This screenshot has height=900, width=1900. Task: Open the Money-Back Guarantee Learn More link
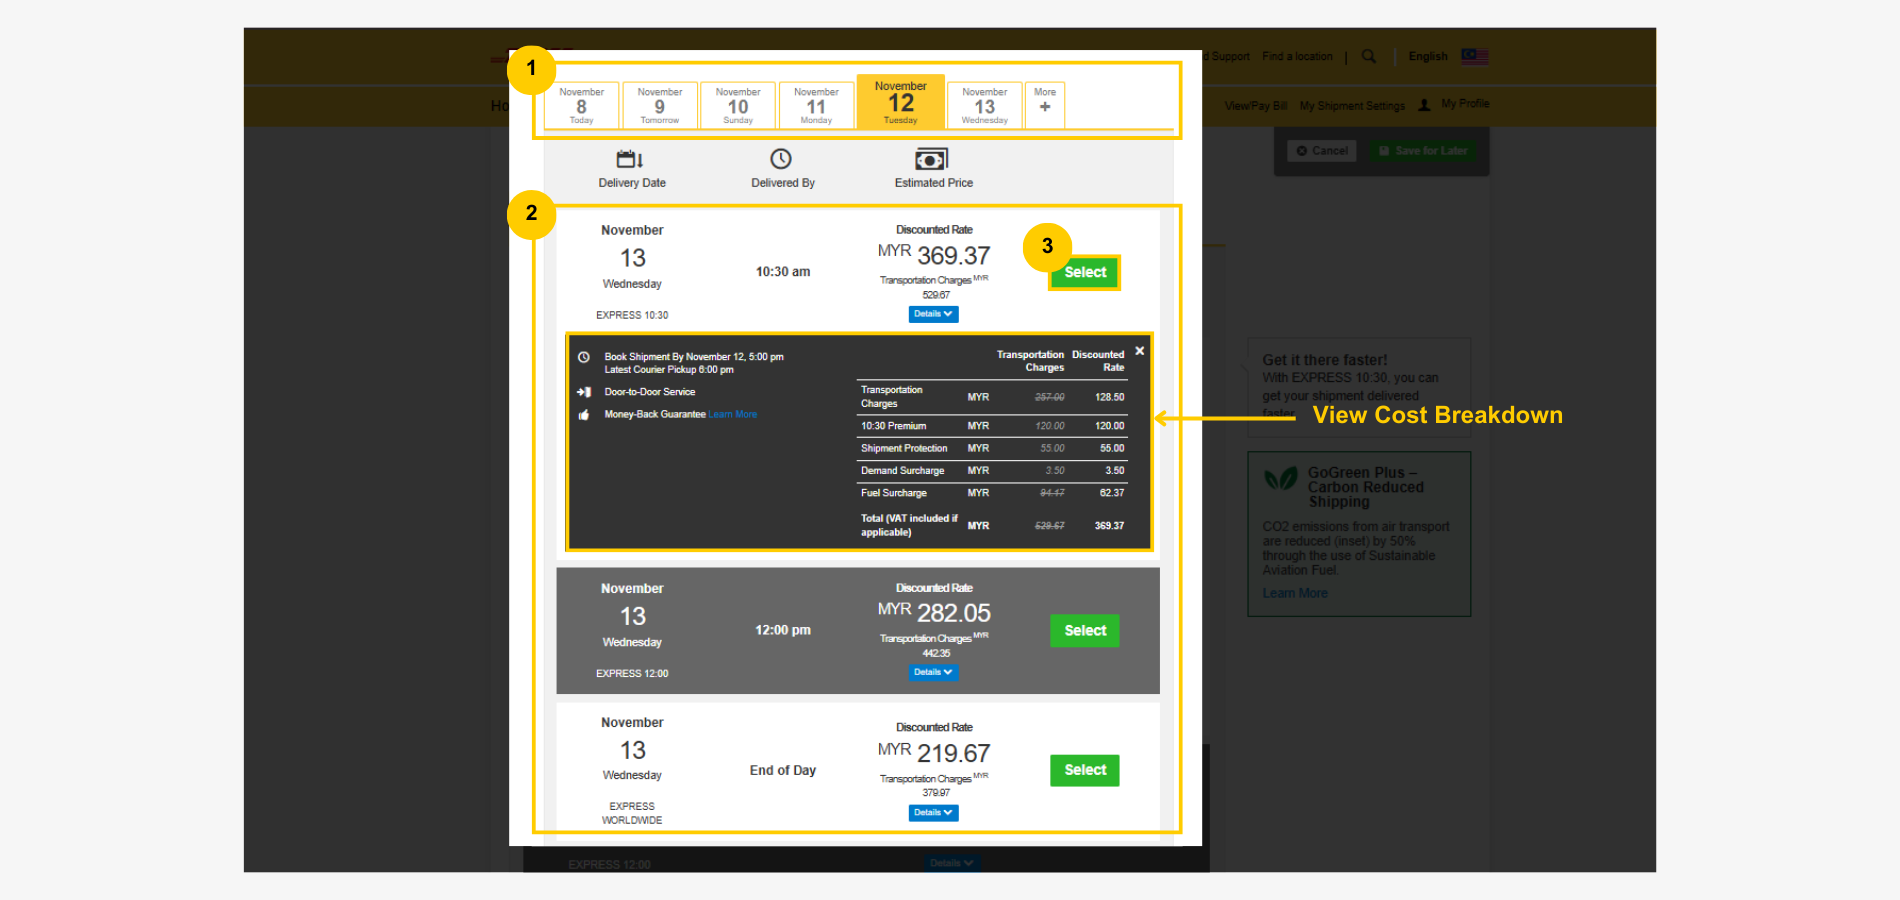click(733, 414)
